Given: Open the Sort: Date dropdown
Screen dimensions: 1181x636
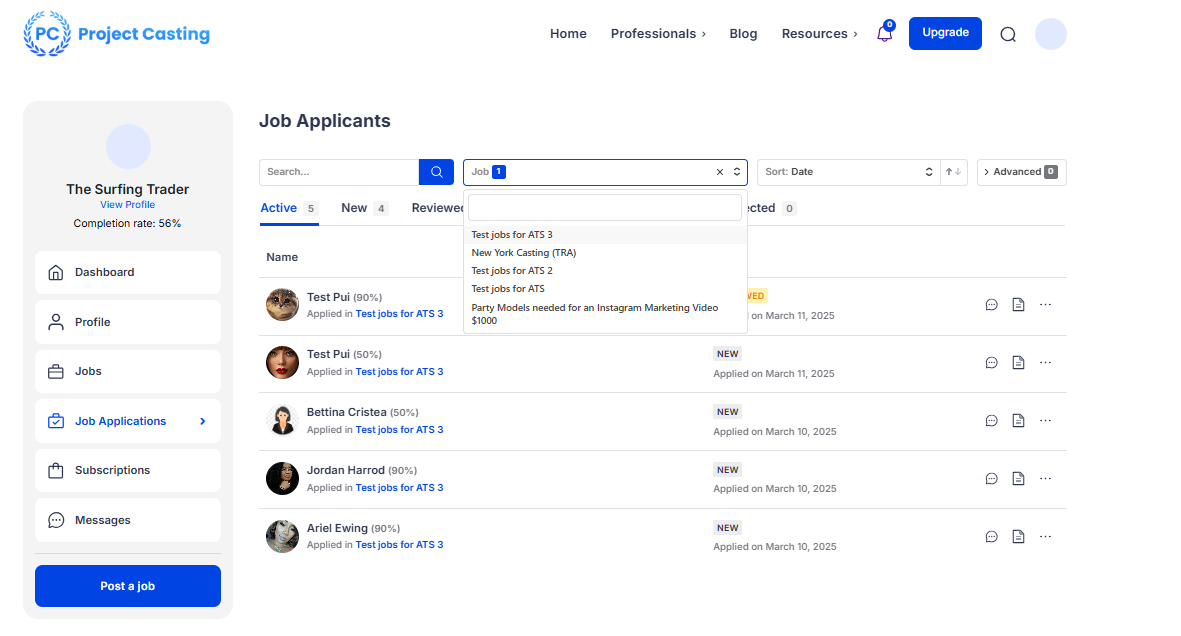Looking at the screenshot, I should click(848, 172).
